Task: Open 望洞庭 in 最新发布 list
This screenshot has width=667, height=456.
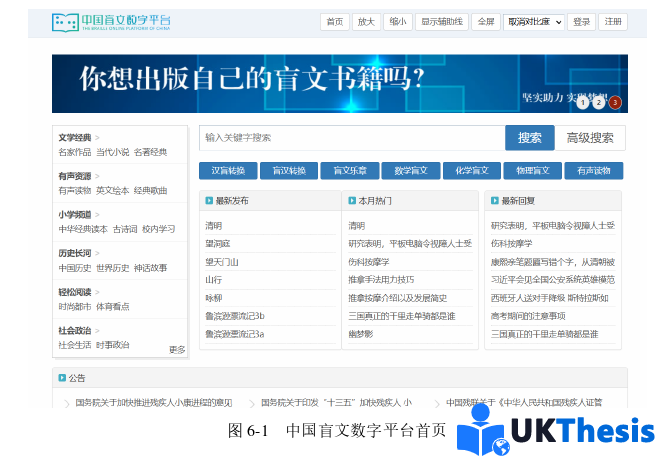Action: 218,244
